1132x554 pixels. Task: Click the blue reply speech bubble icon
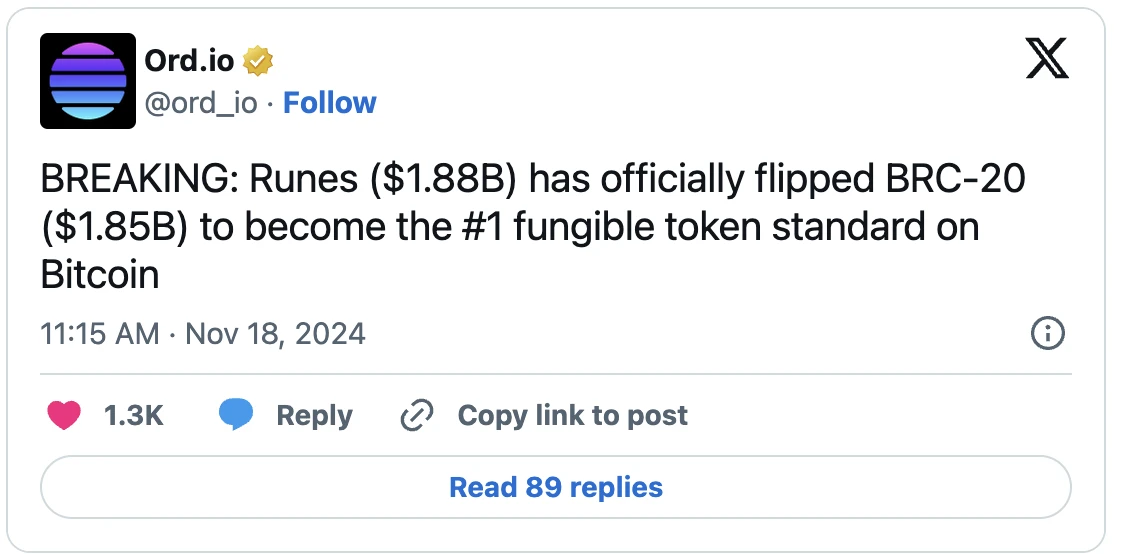click(x=236, y=415)
